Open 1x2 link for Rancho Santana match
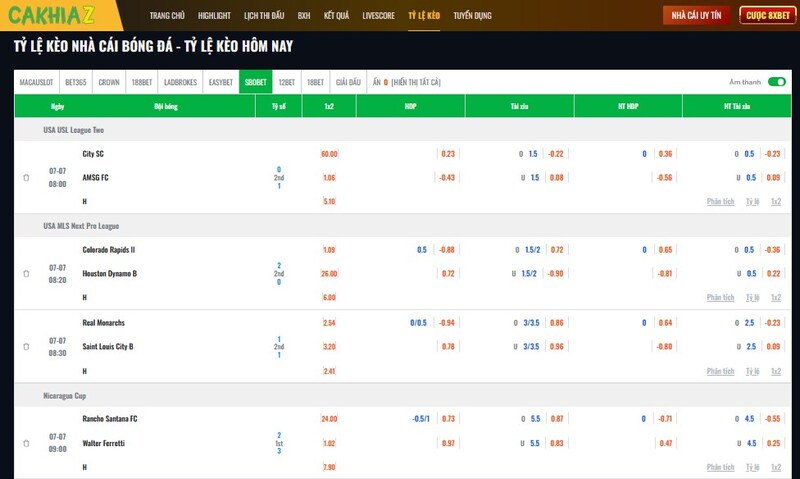This screenshot has height=479, width=800. click(776, 467)
